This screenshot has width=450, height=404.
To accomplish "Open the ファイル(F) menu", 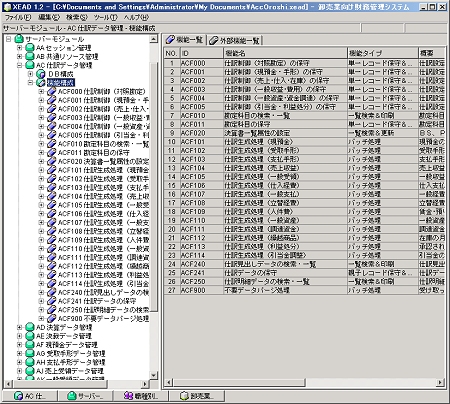I will coord(18,17).
